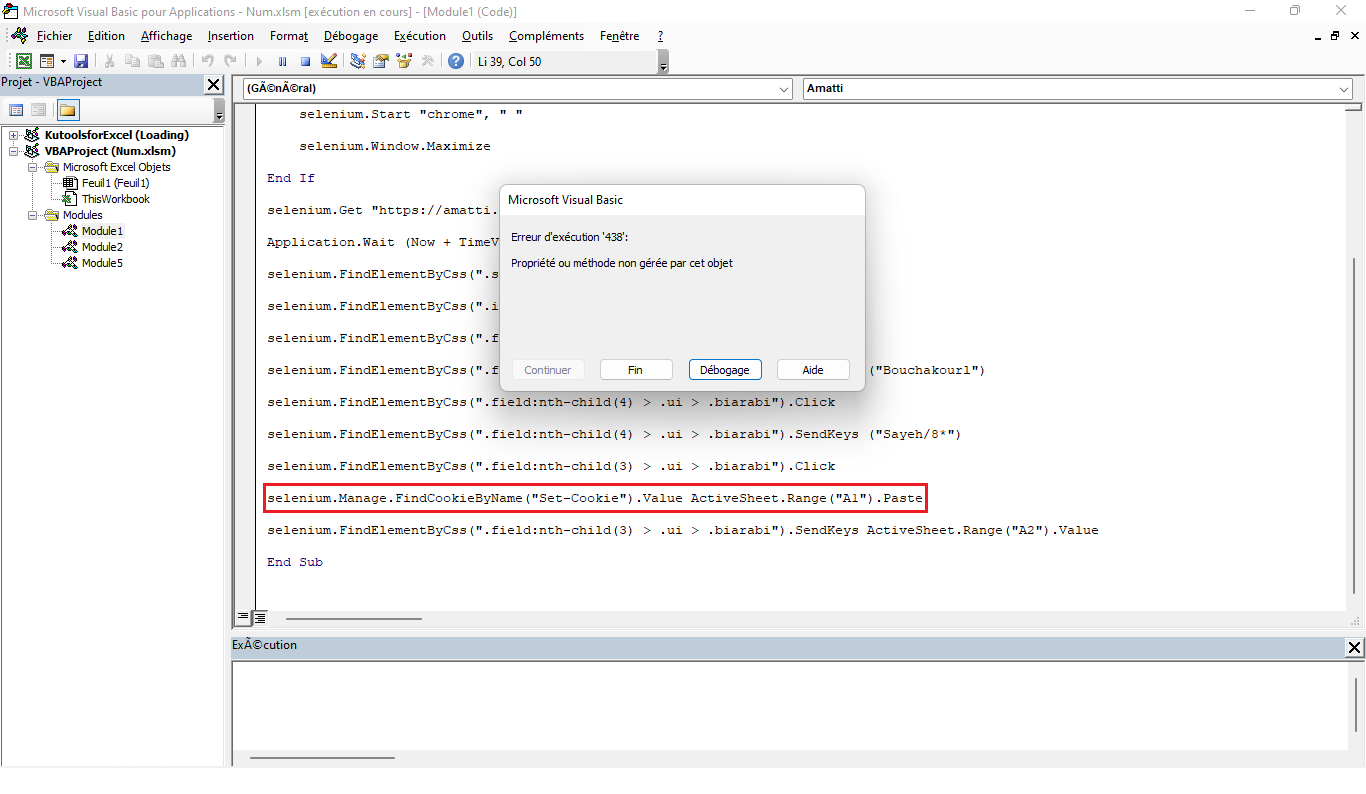Image resolution: width=1366 pixels, height=794 pixels.
Task: Open the Débogage menu
Action: [x=350, y=35]
